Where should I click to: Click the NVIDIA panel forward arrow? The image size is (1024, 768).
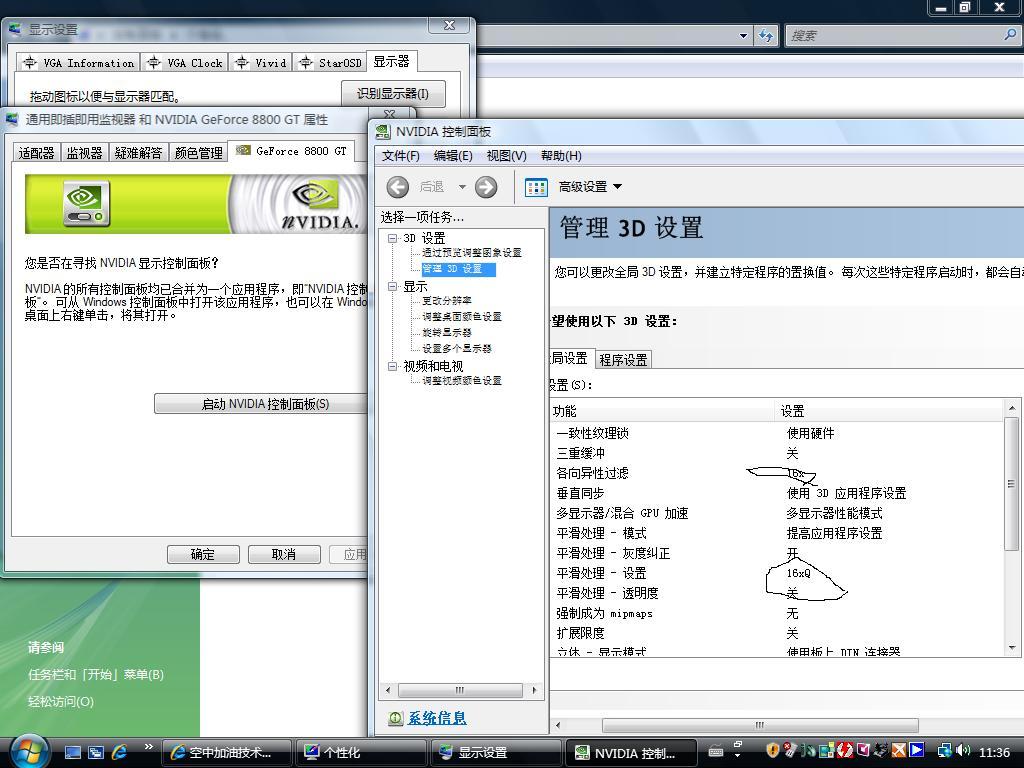click(486, 187)
